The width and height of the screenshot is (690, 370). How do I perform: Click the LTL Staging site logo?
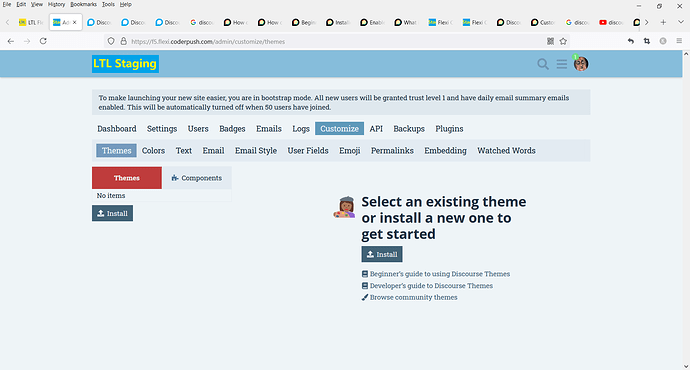point(125,64)
